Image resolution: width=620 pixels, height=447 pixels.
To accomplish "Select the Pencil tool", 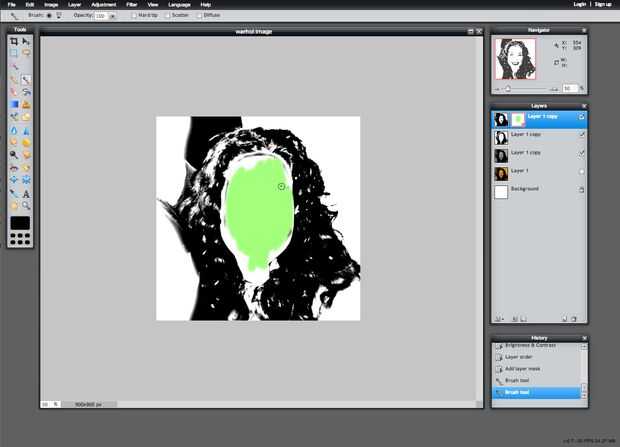I will pos(14,80).
